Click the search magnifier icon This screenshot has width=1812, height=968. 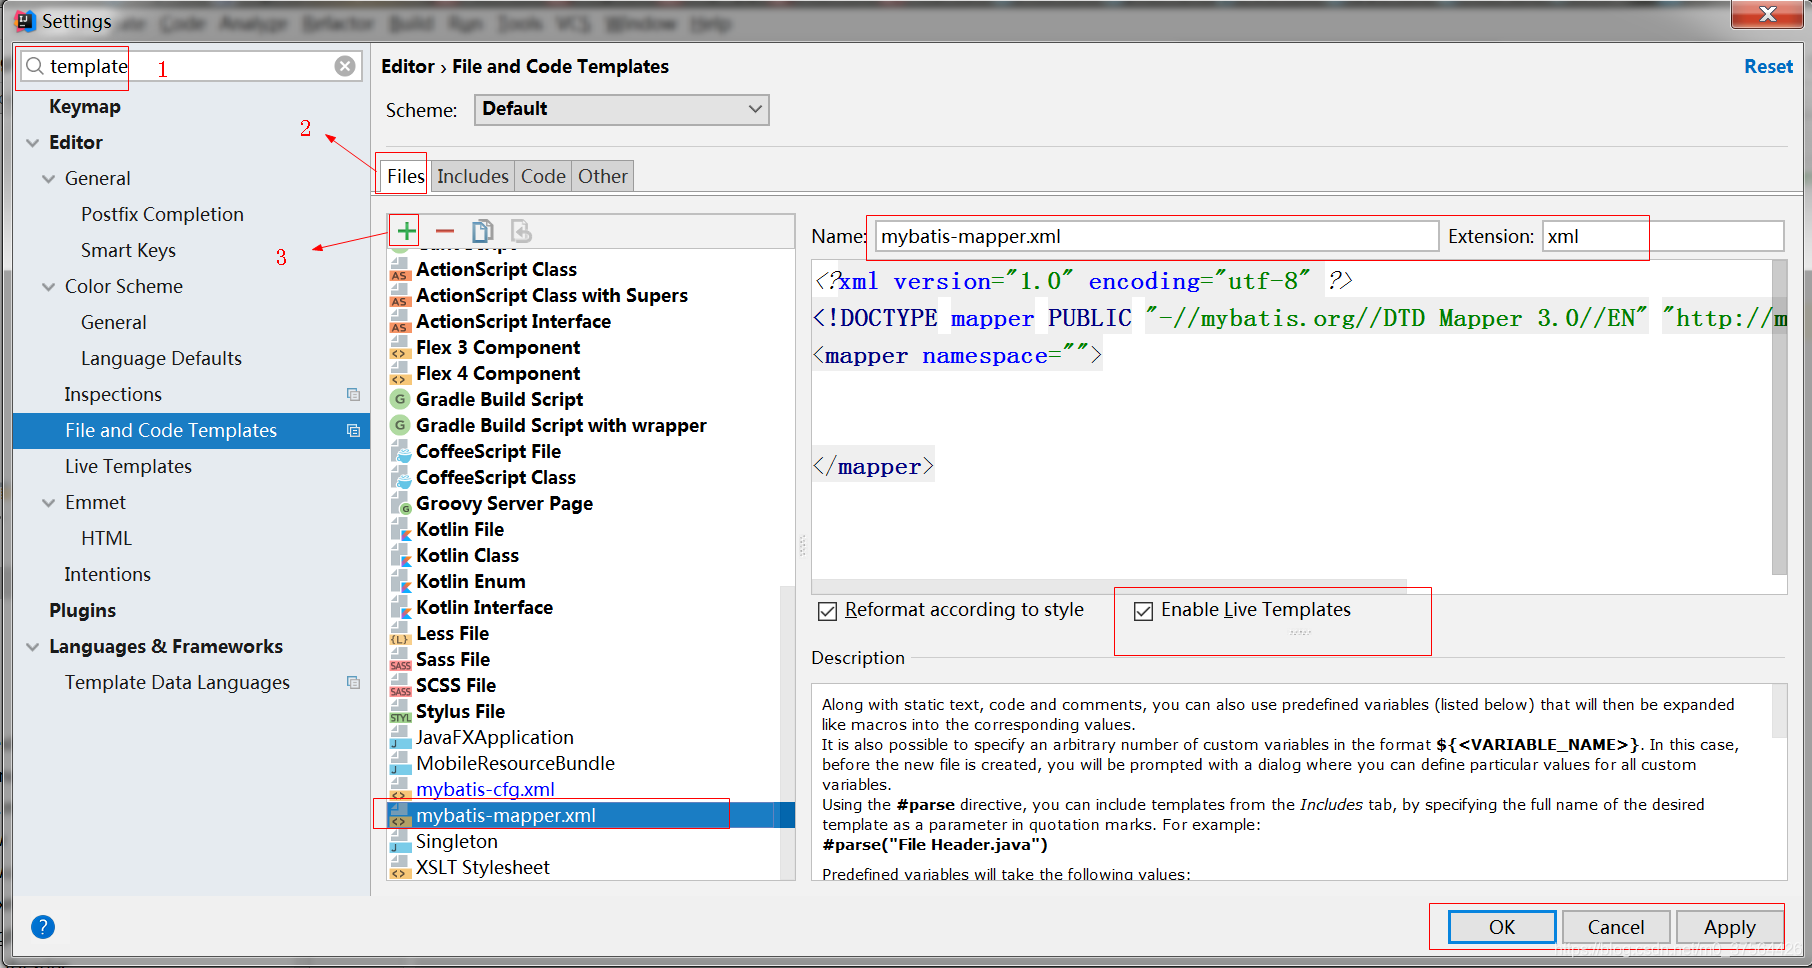(35, 66)
